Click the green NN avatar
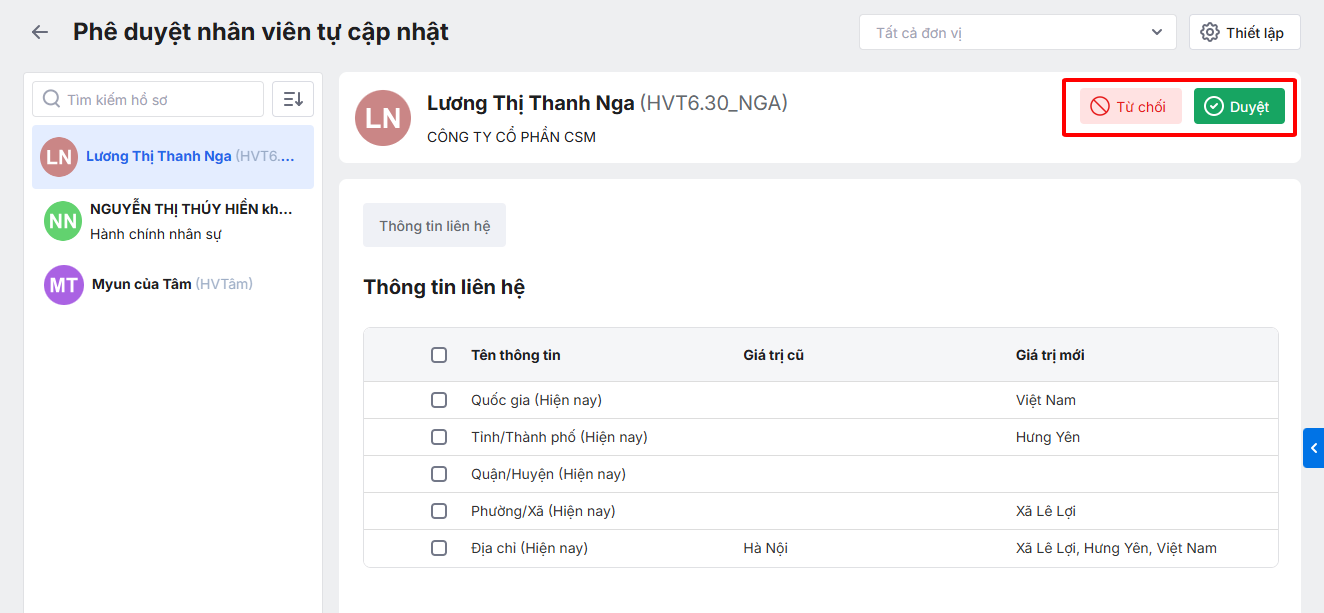 pos(63,221)
